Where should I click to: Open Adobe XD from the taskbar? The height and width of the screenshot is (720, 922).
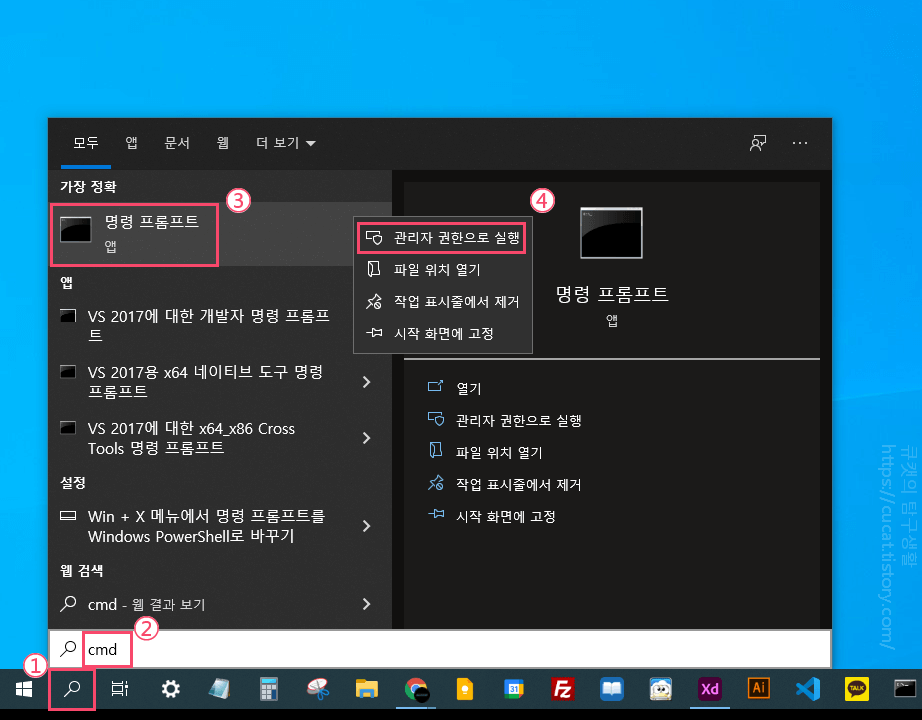coord(709,689)
